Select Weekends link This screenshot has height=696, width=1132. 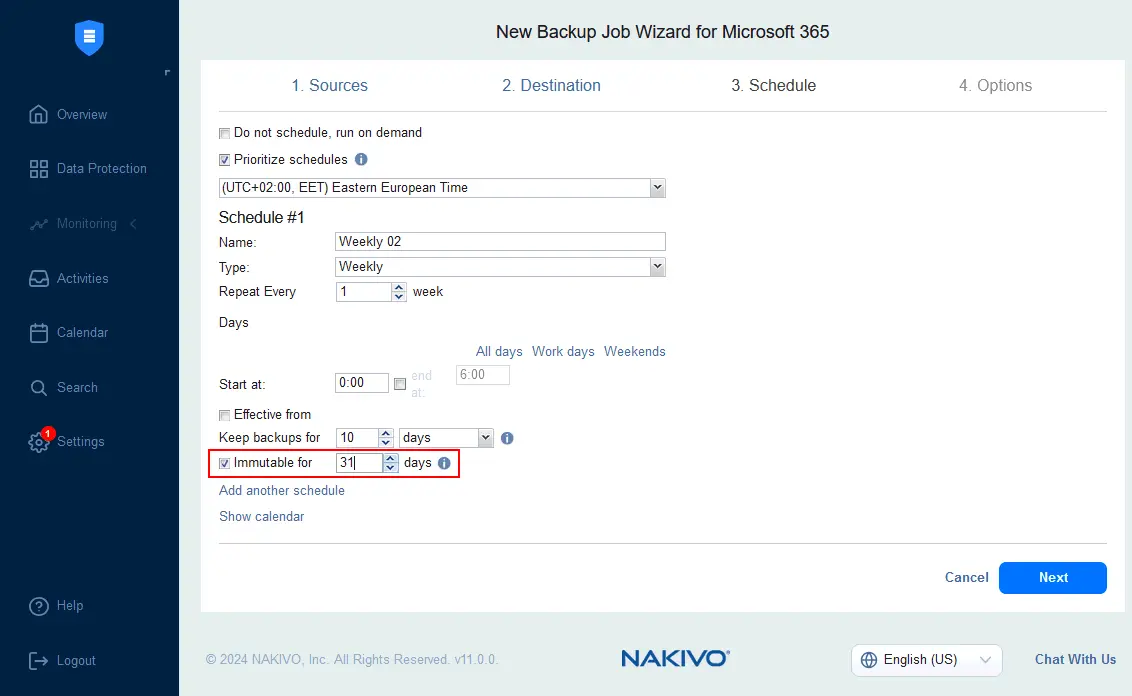coord(635,352)
